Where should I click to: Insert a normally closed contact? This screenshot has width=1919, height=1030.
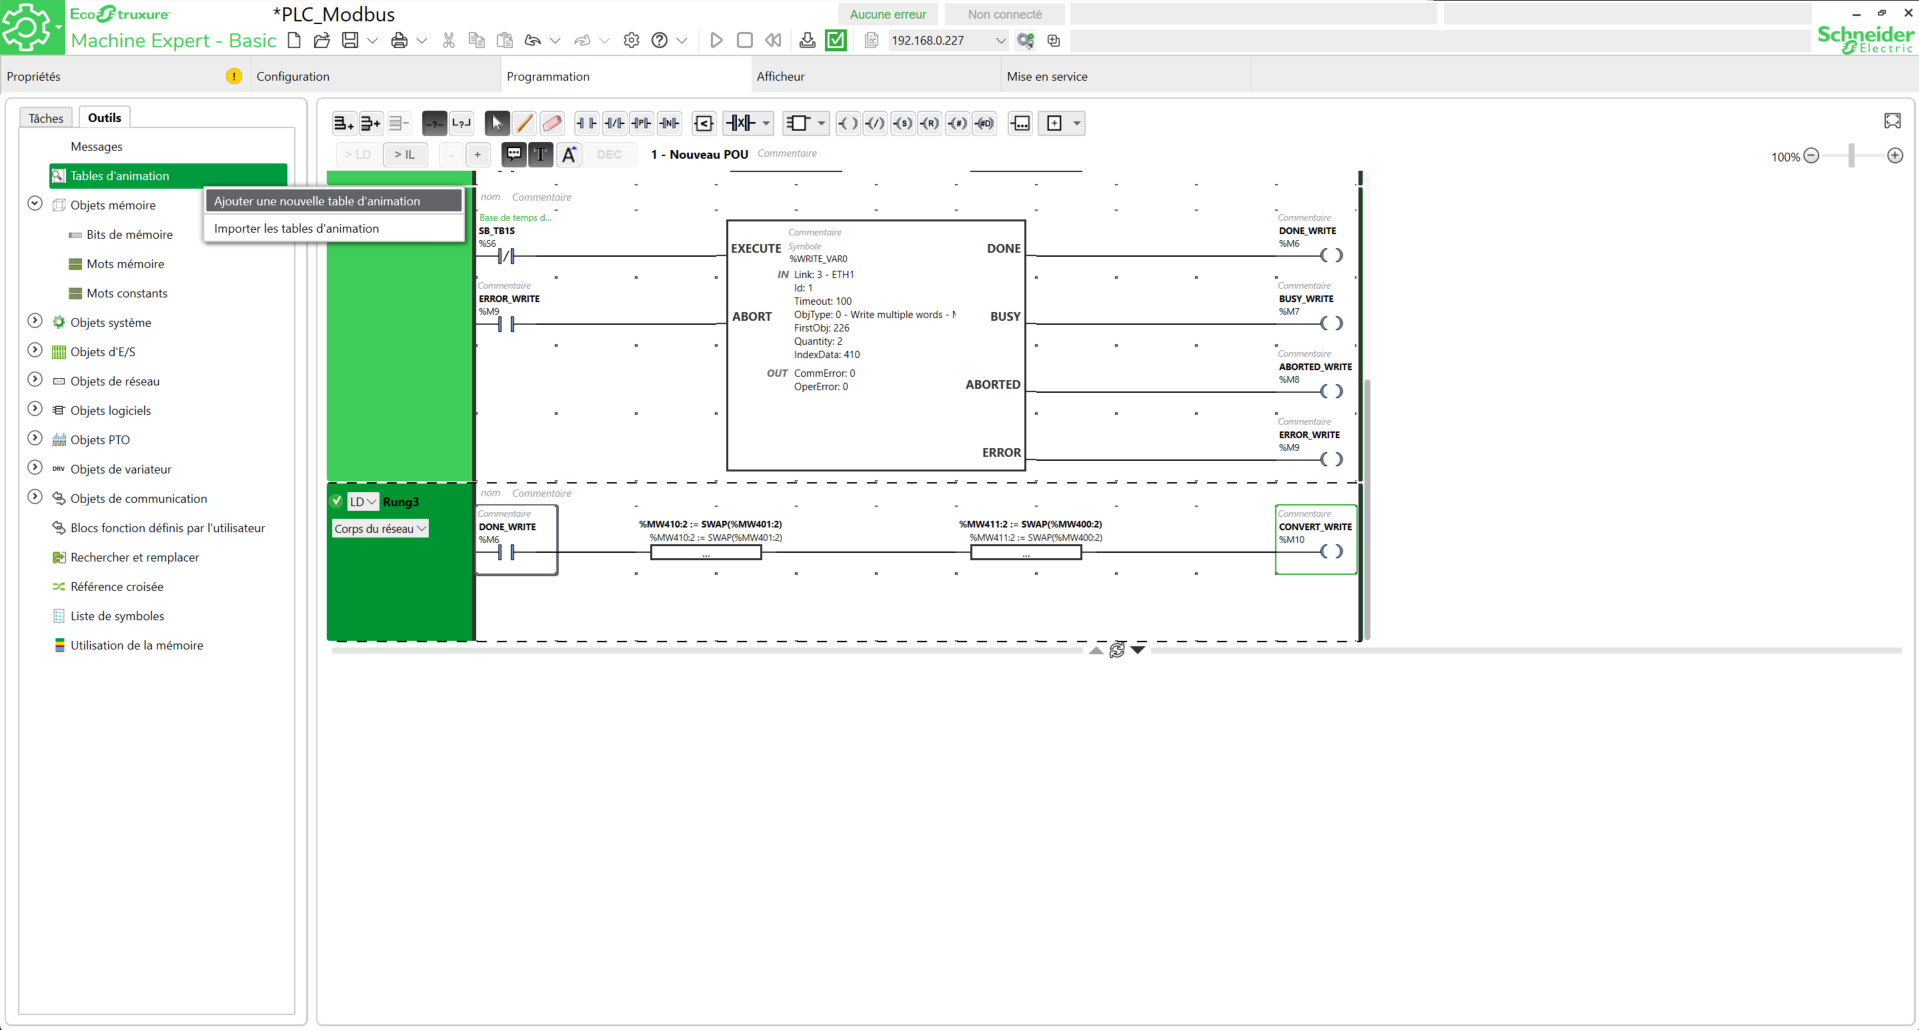[614, 123]
